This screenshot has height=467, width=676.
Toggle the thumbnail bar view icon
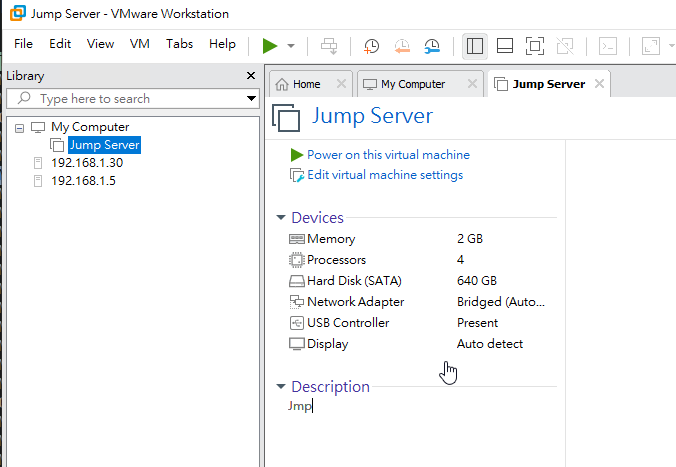pos(505,46)
